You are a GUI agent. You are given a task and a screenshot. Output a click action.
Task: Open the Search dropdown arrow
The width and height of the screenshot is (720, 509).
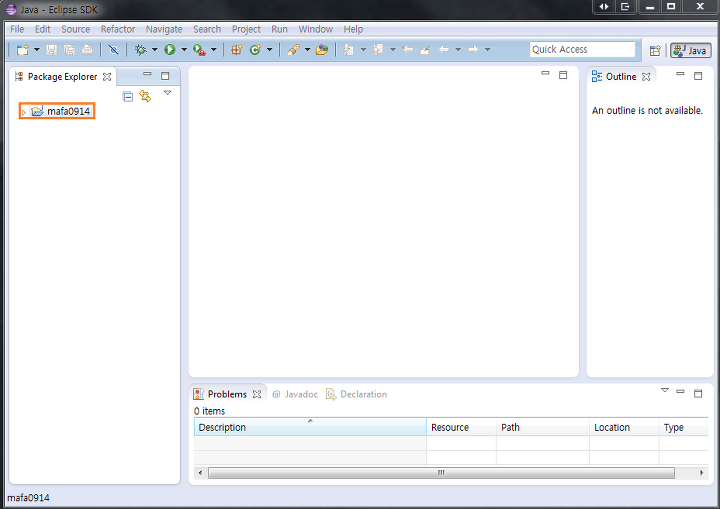click(x=307, y=50)
